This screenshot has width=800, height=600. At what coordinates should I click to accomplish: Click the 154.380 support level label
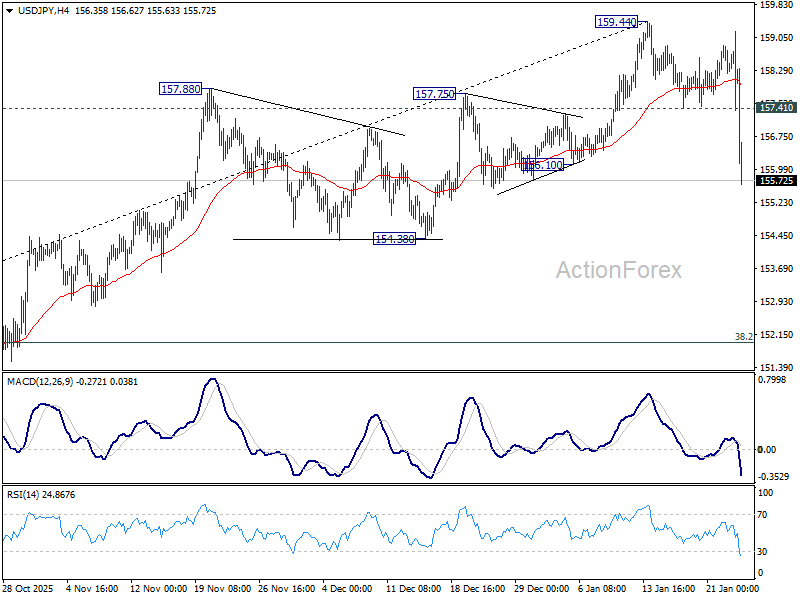[x=394, y=238]
